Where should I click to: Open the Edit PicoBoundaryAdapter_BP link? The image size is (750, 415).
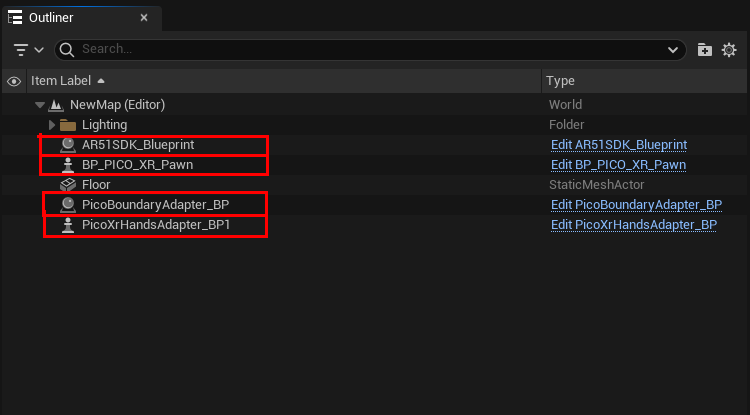click(x=636, y=205)
